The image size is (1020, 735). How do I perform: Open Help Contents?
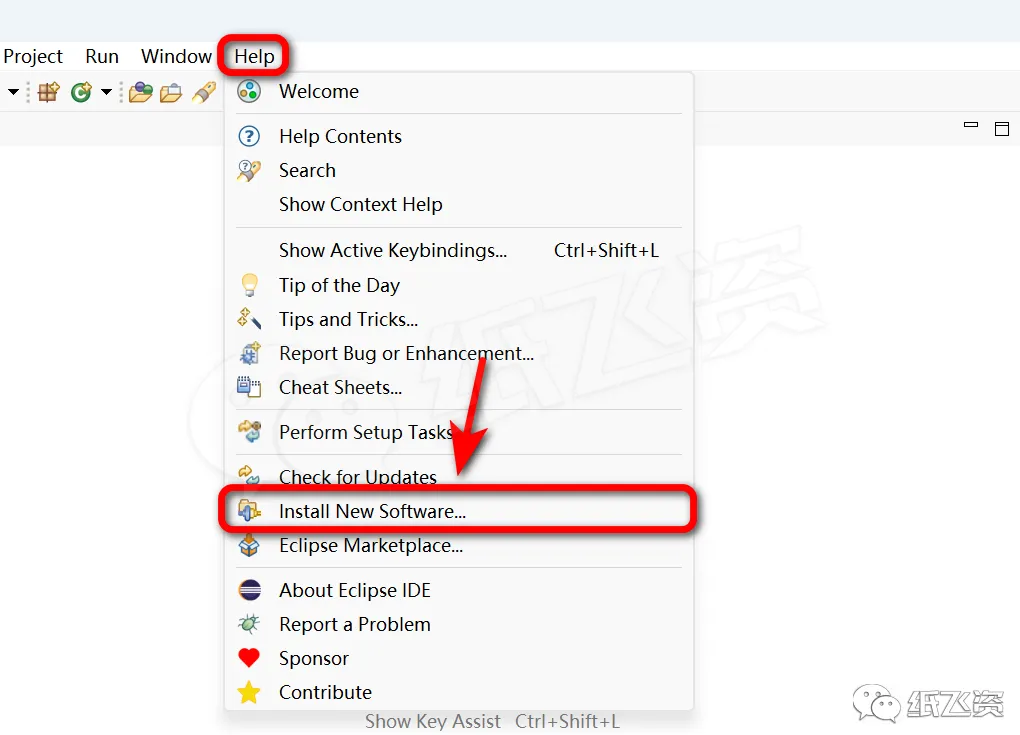point(459,137)
